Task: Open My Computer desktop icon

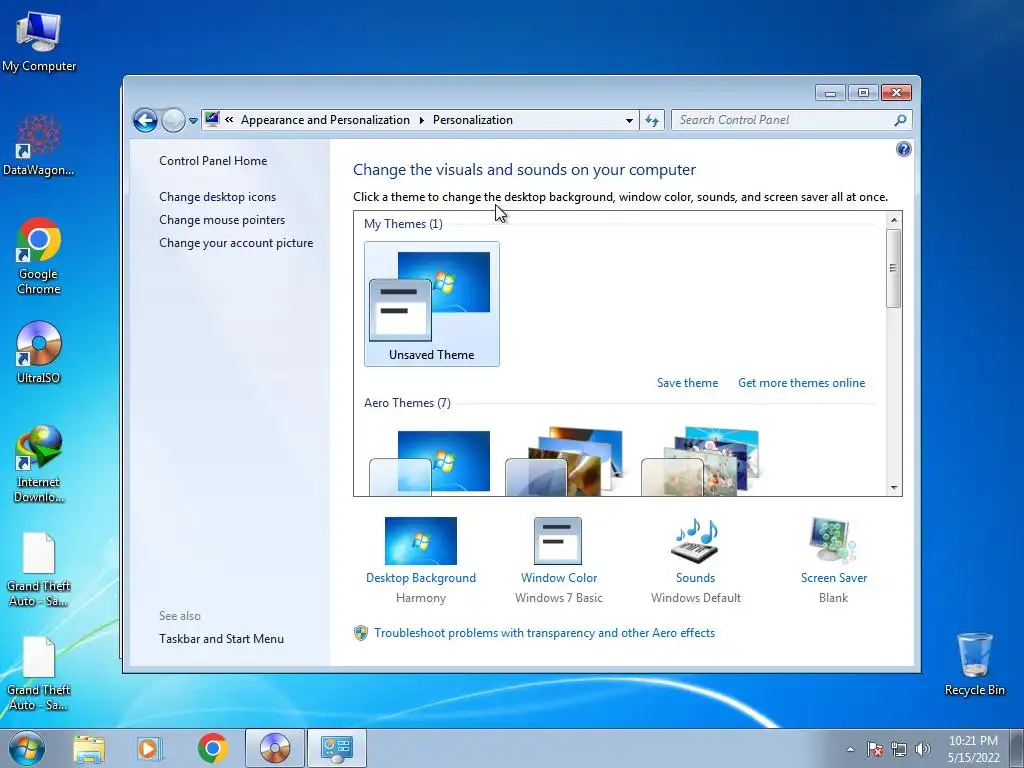Action: 39,40
